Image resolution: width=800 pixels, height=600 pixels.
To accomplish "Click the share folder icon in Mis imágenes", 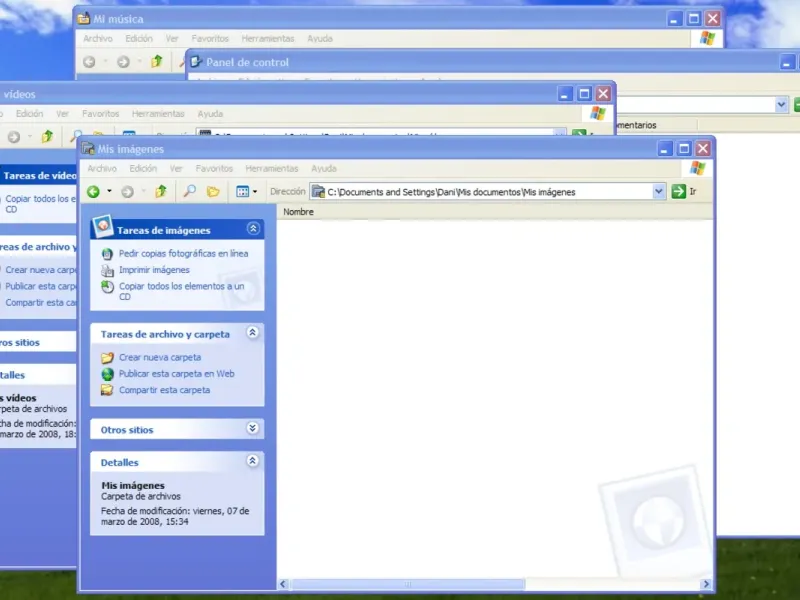I will (107, 390).
